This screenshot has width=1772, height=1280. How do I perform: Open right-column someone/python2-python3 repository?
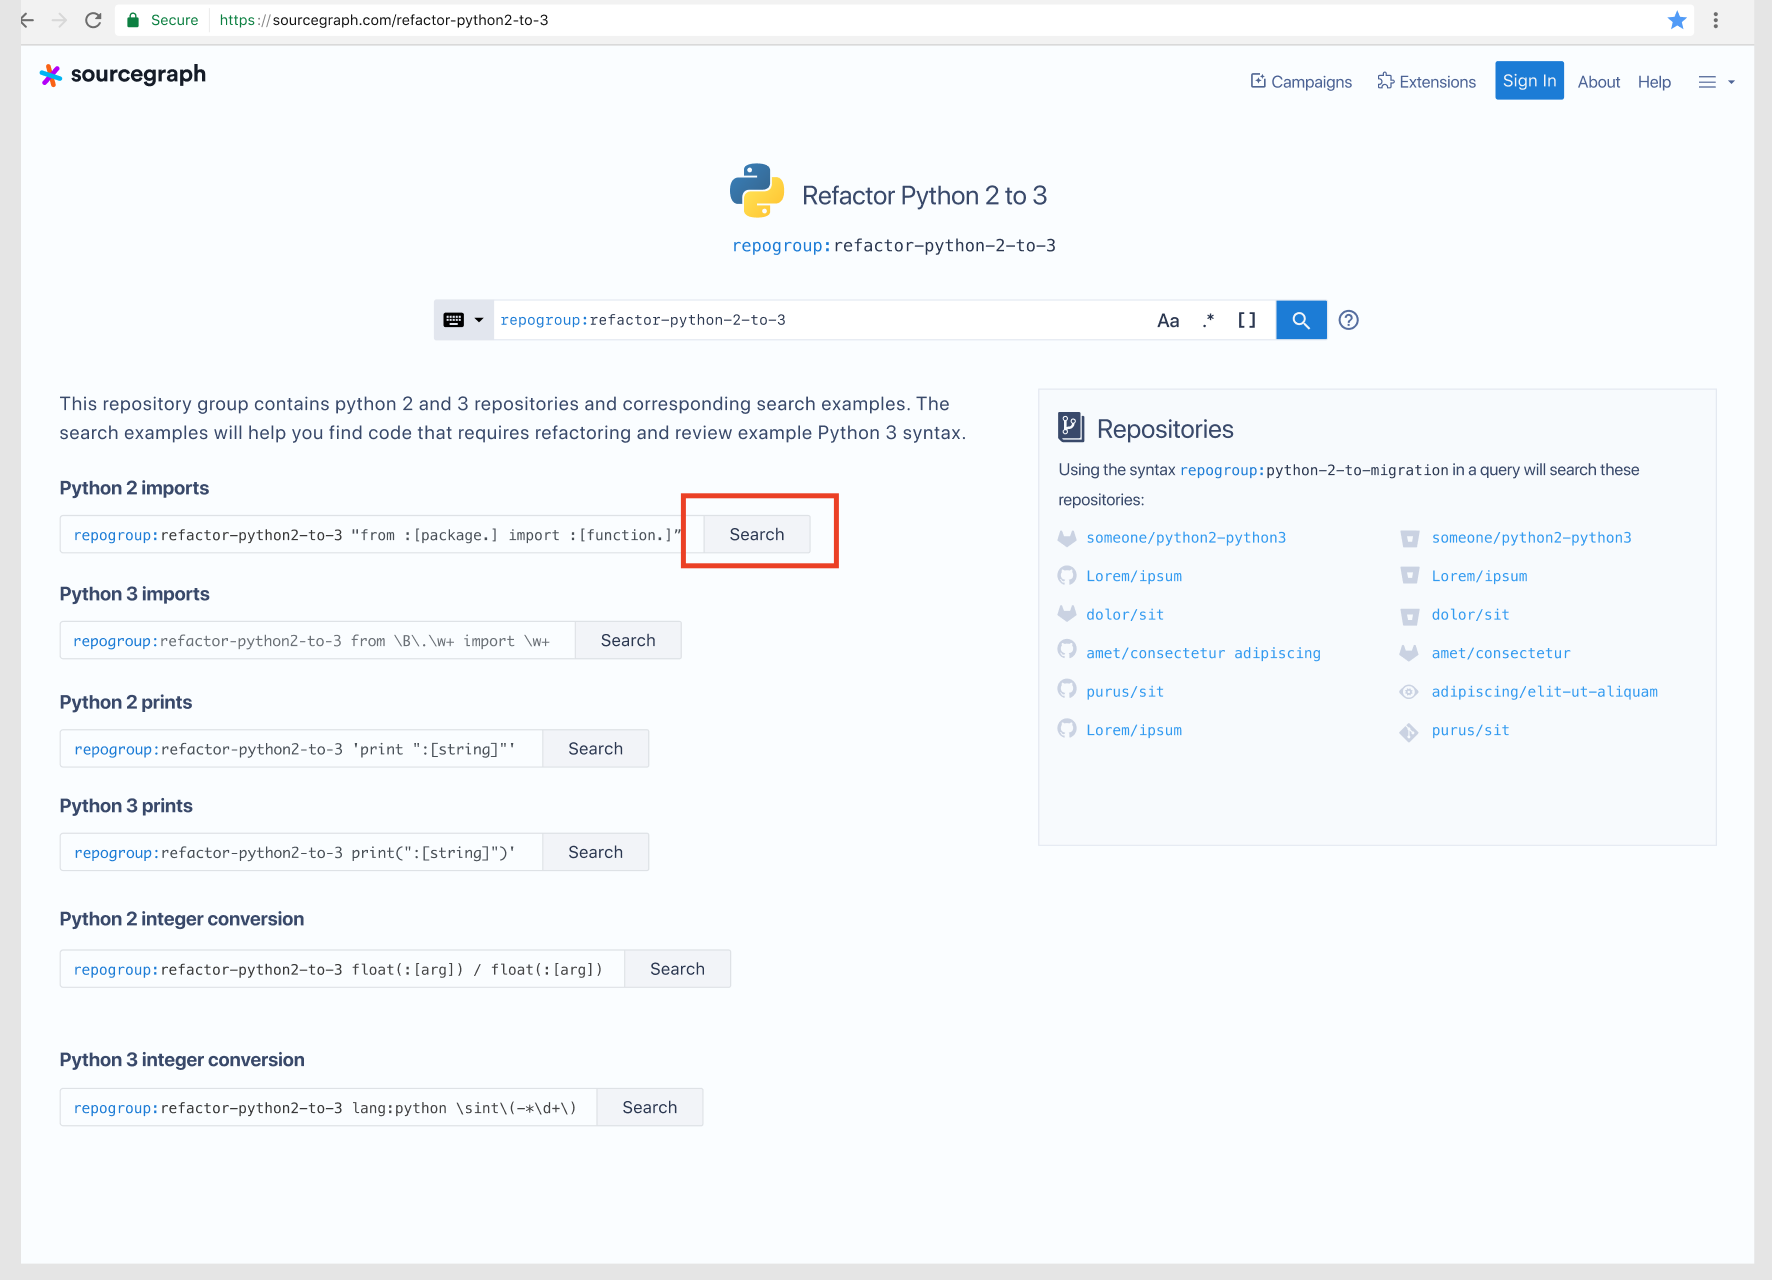1531,538
